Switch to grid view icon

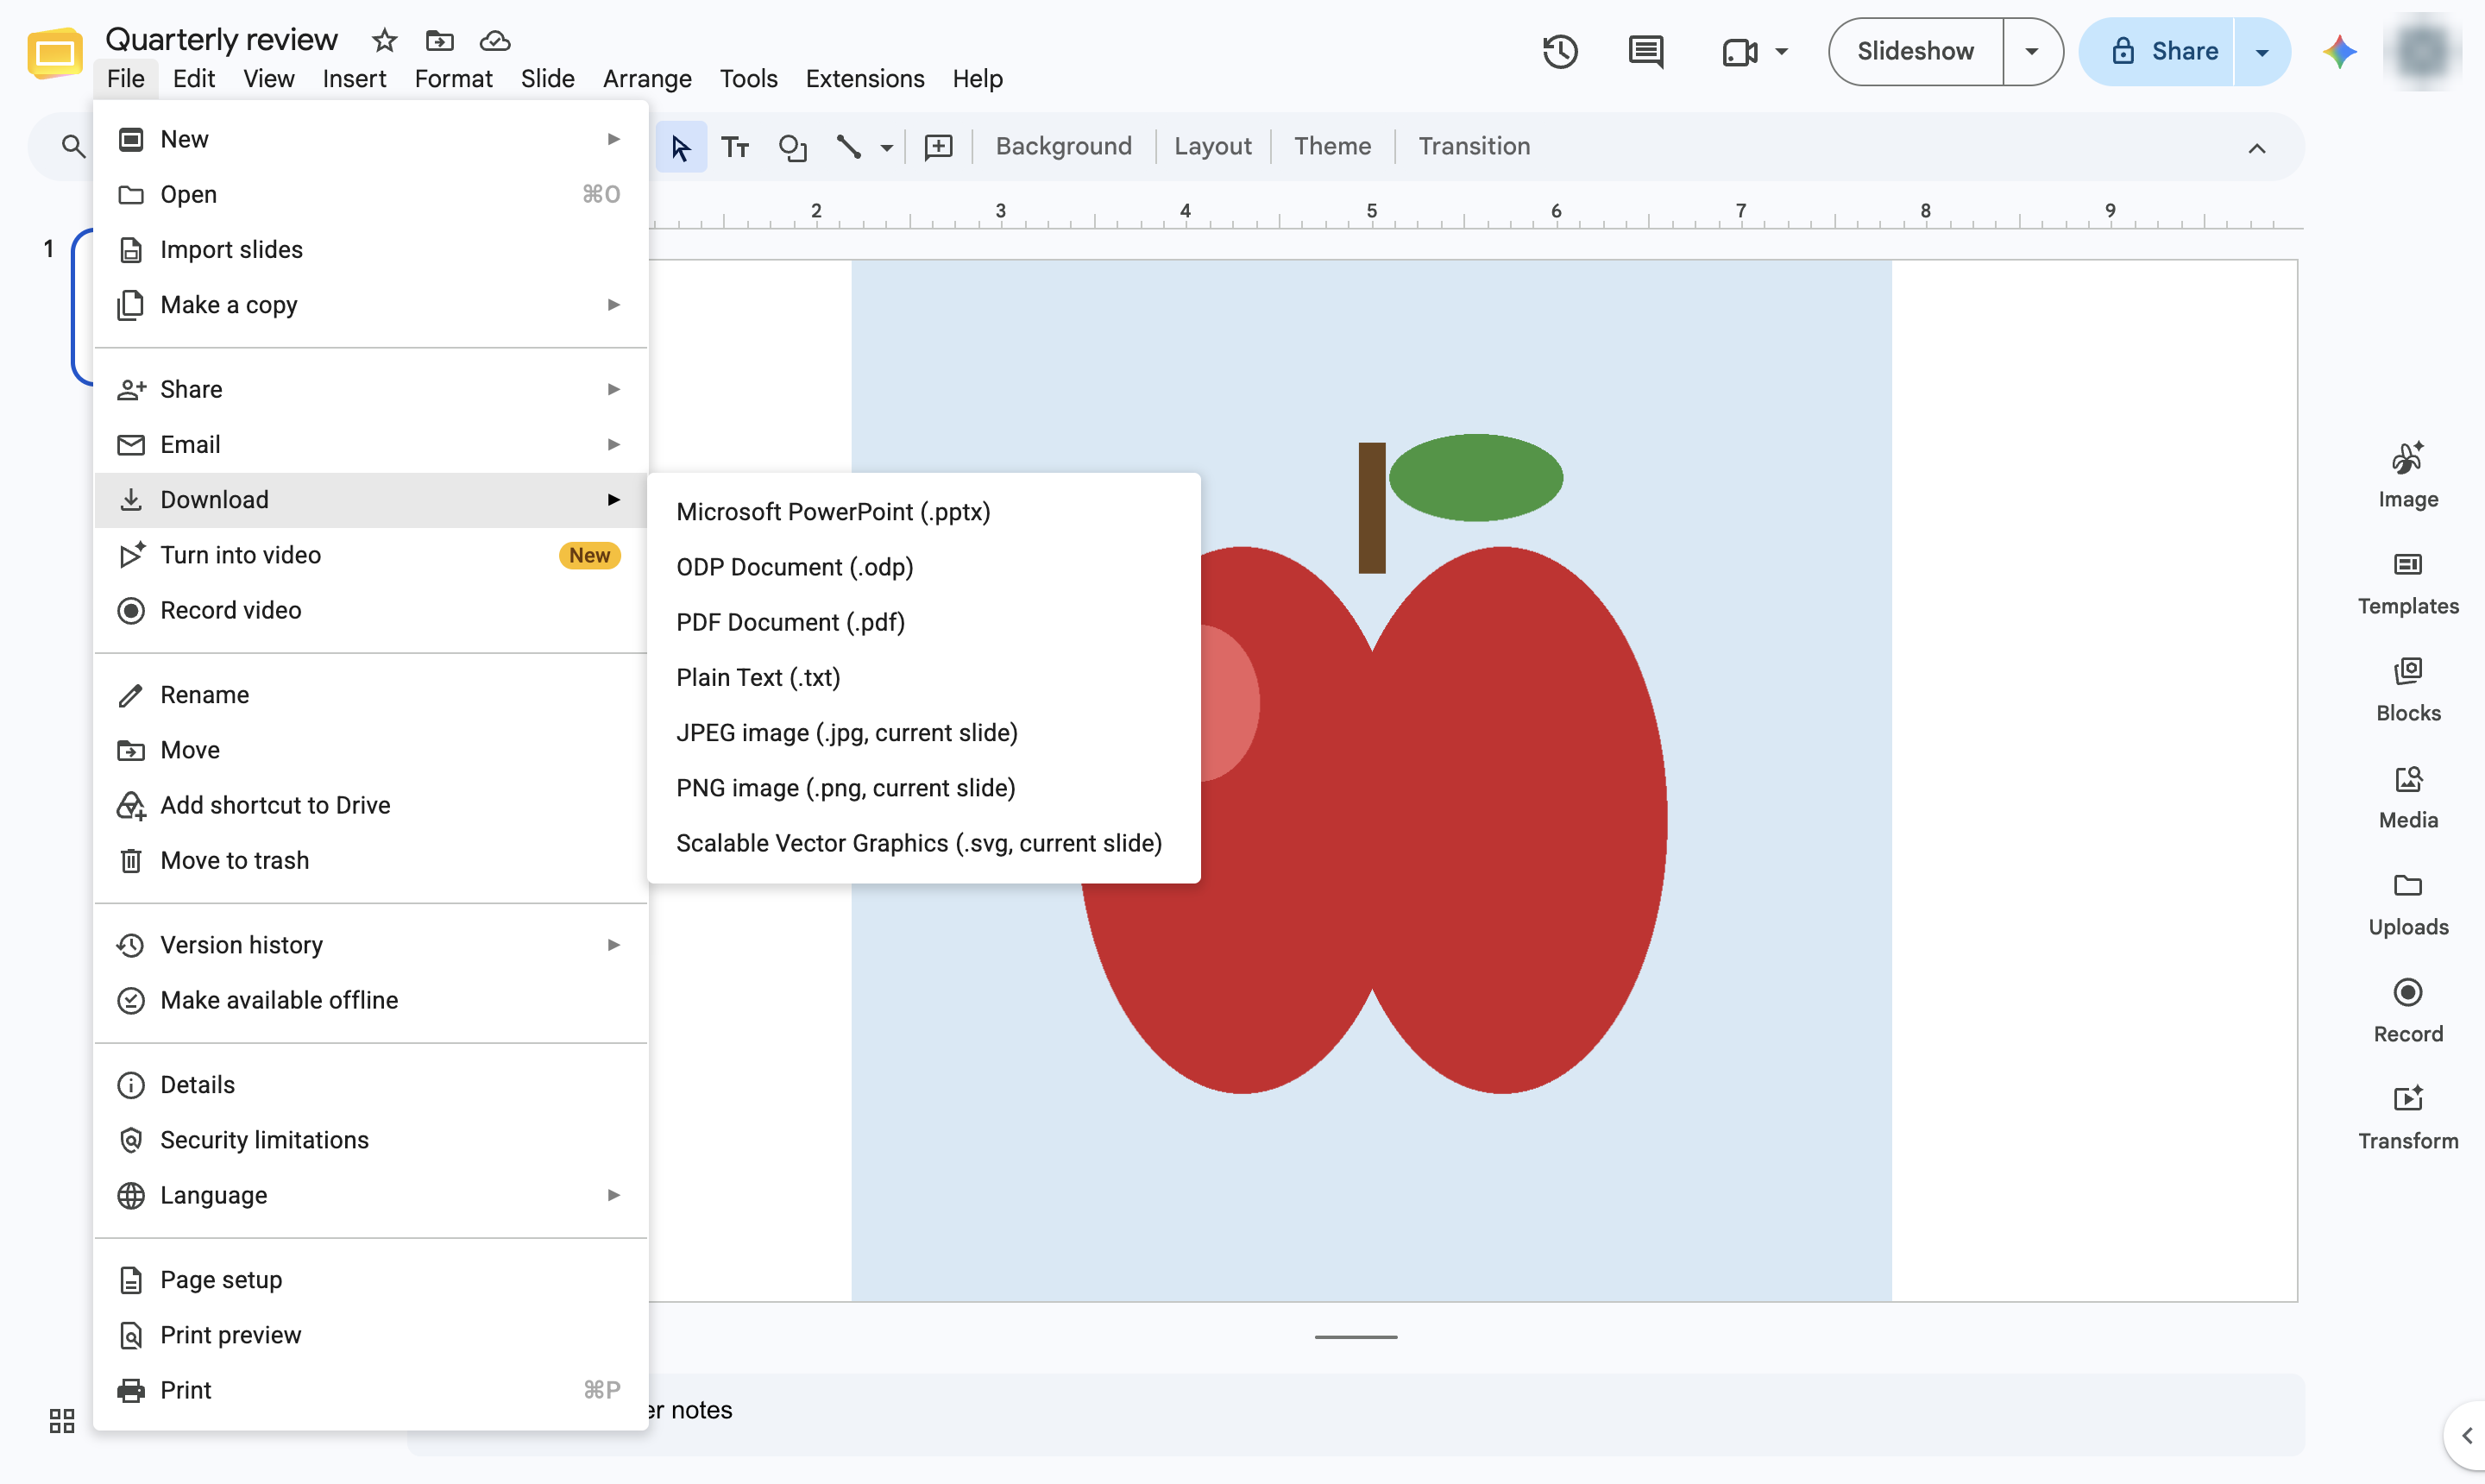(62, 1420)
